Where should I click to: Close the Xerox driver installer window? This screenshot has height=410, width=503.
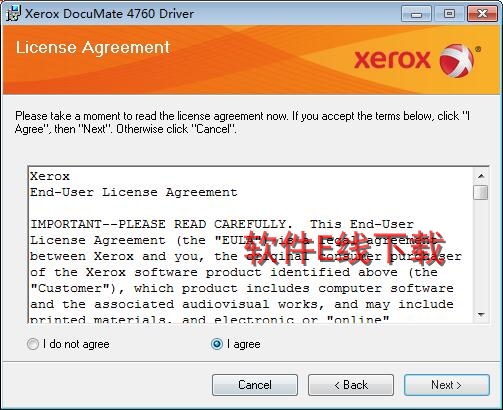[482, 14]
